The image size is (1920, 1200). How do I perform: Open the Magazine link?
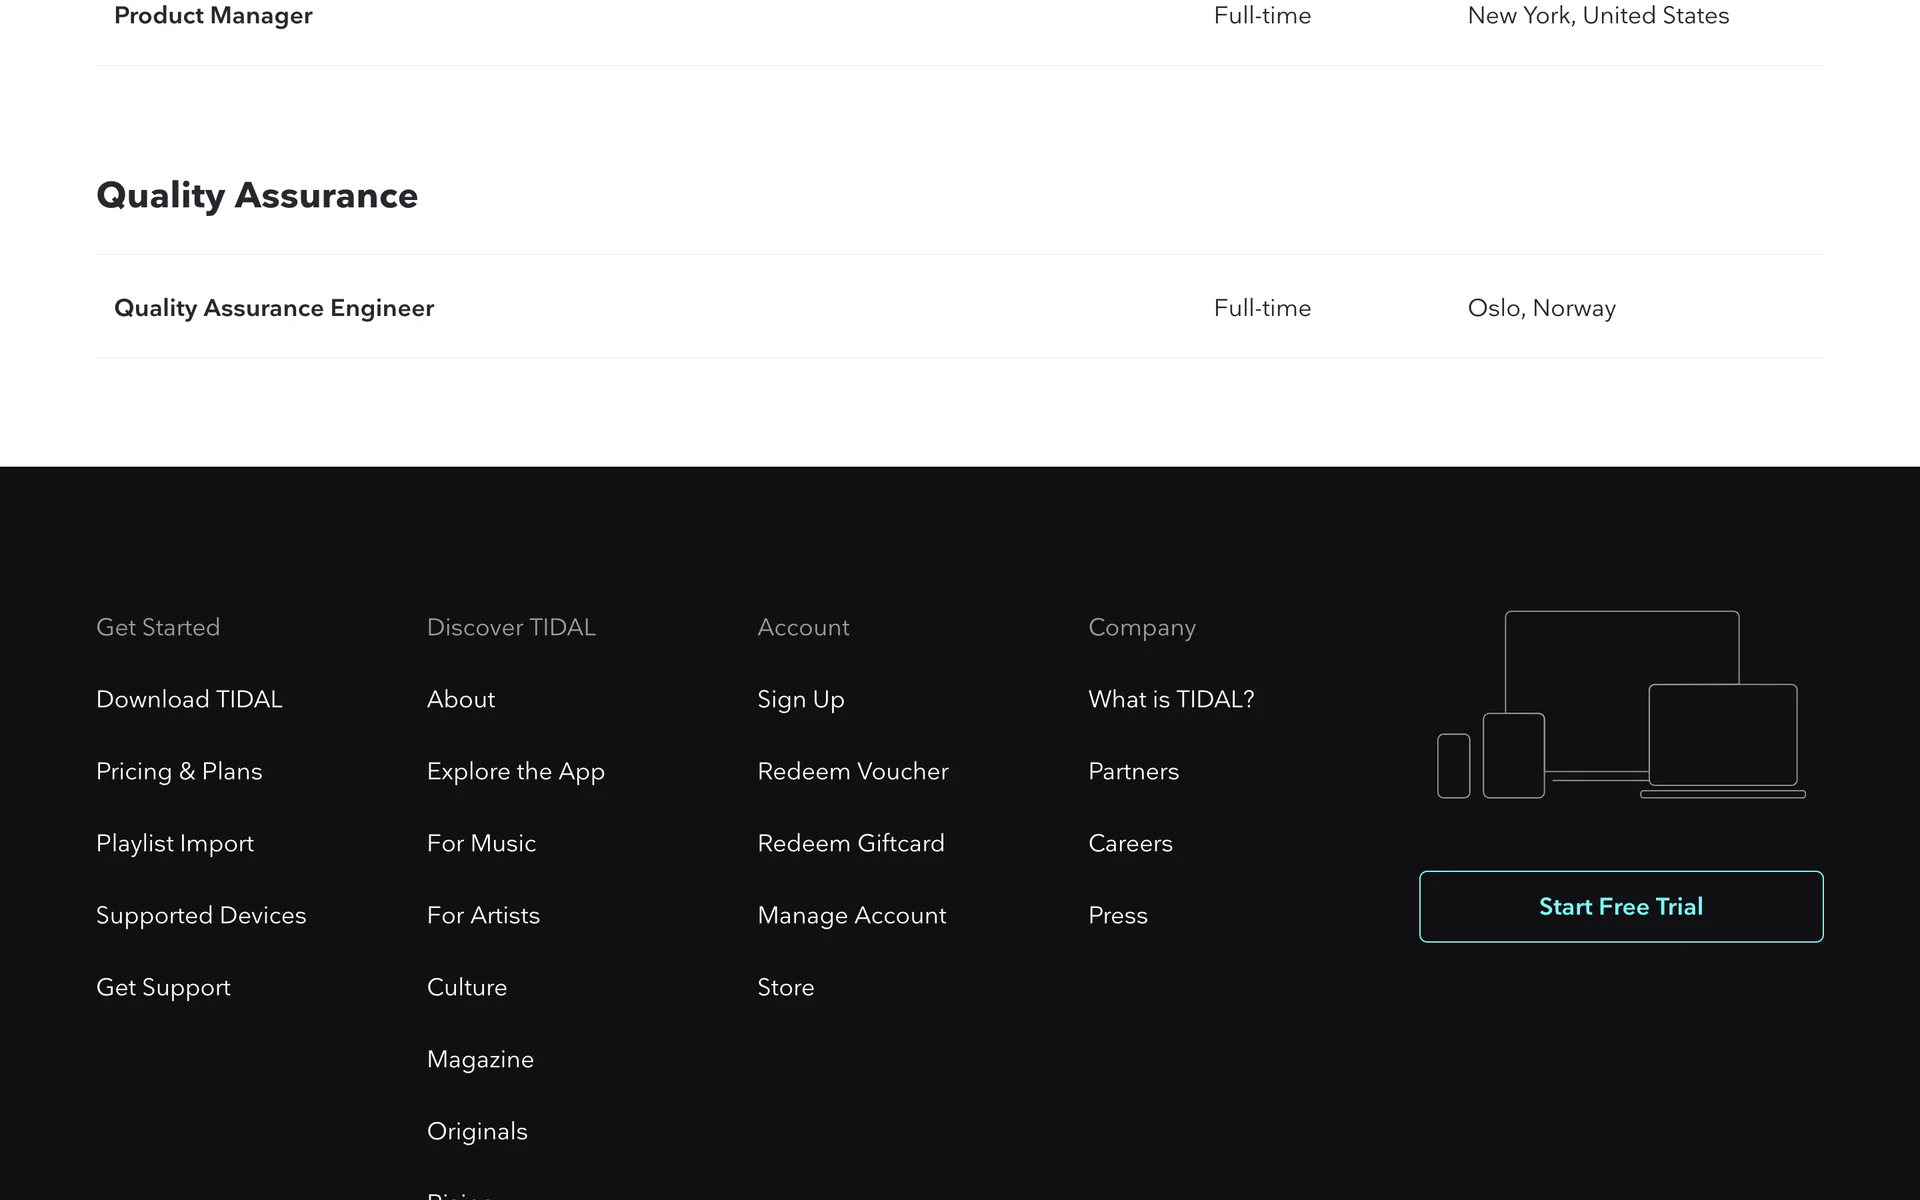(480, 1059)
